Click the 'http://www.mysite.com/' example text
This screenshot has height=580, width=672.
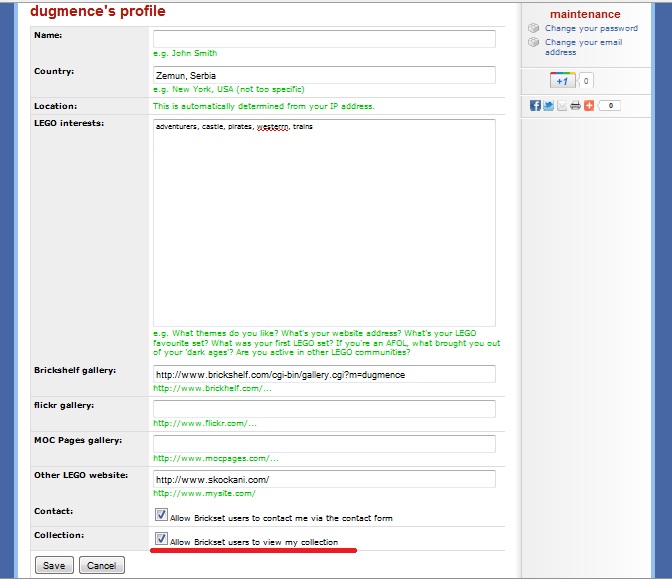204,493
